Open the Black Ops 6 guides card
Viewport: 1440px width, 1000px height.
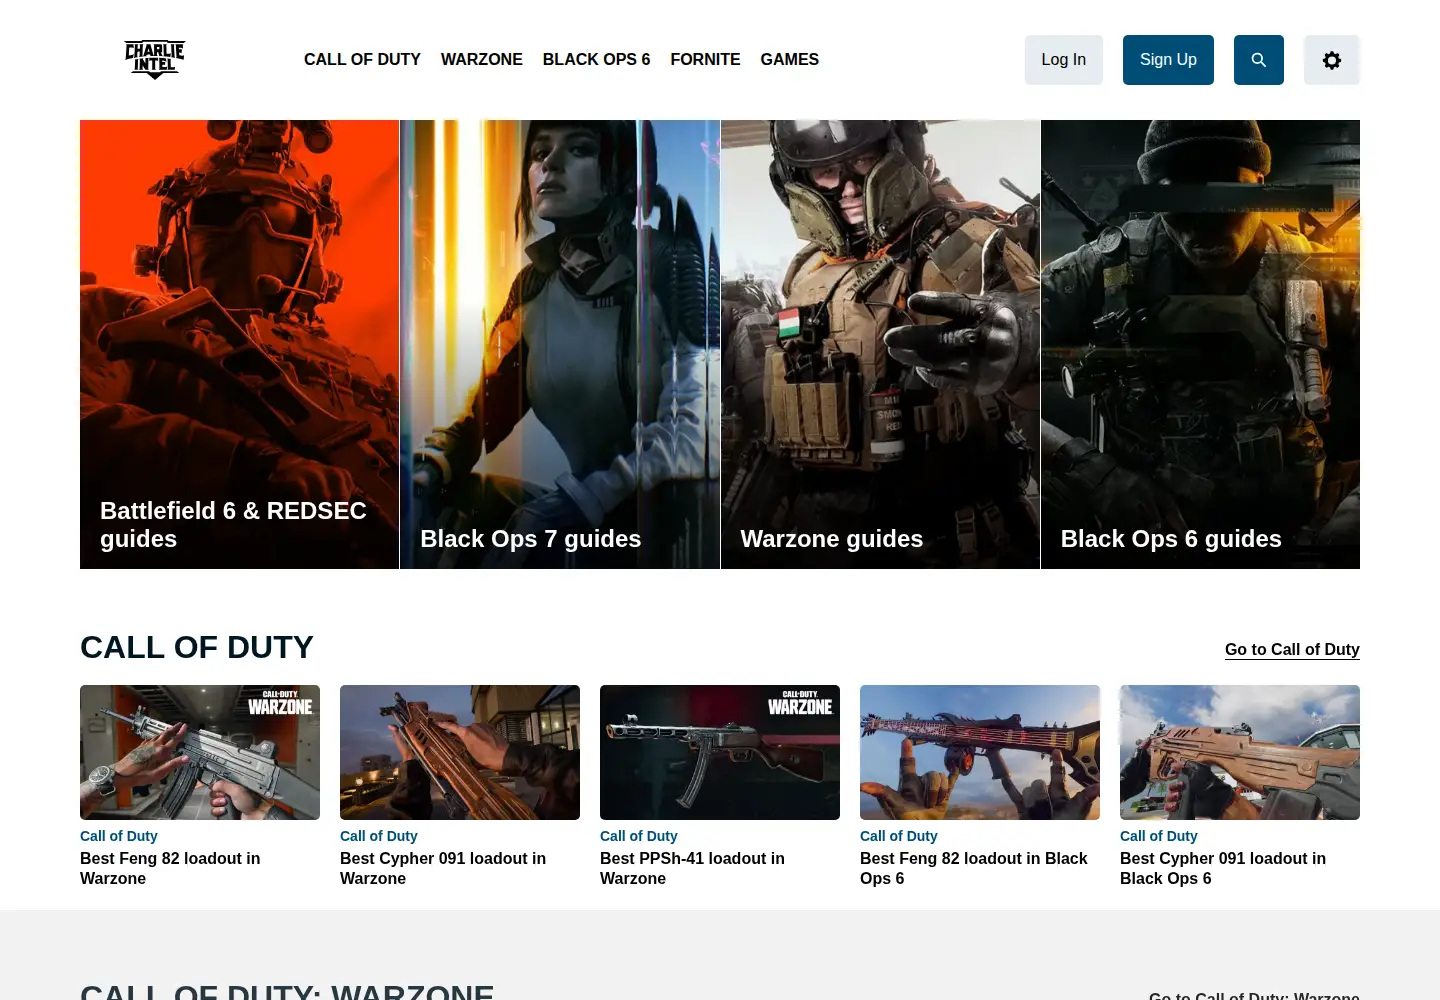point(1200,344)
